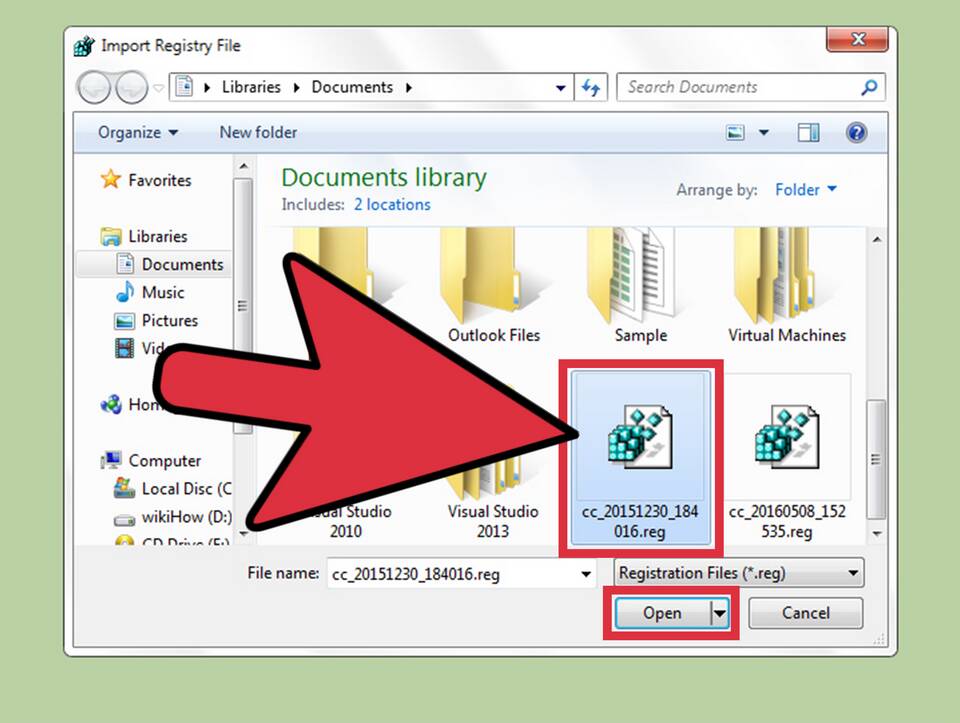Click the Open button
This screenshot has width=960, height=723.
click(x=661, y=613)
